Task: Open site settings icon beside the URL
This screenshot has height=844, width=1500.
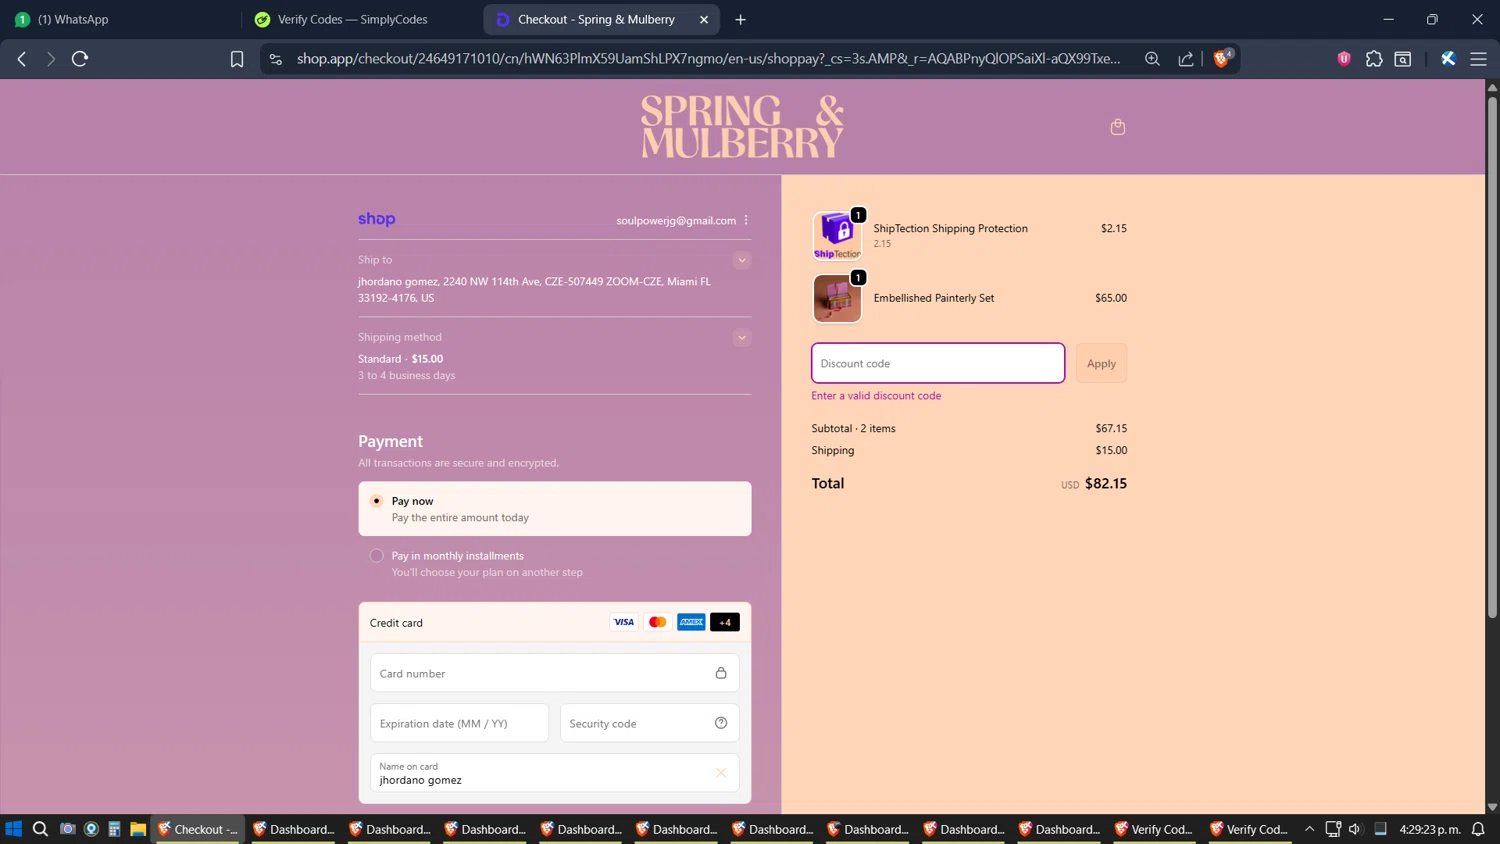Action: point(276,59)
